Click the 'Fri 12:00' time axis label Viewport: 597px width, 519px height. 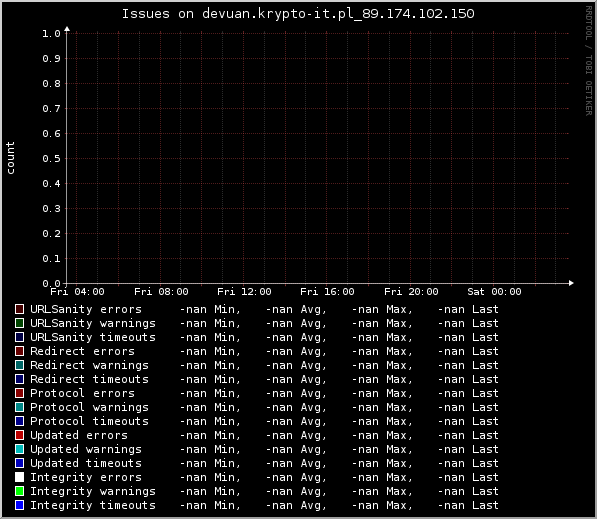[244, 292]
